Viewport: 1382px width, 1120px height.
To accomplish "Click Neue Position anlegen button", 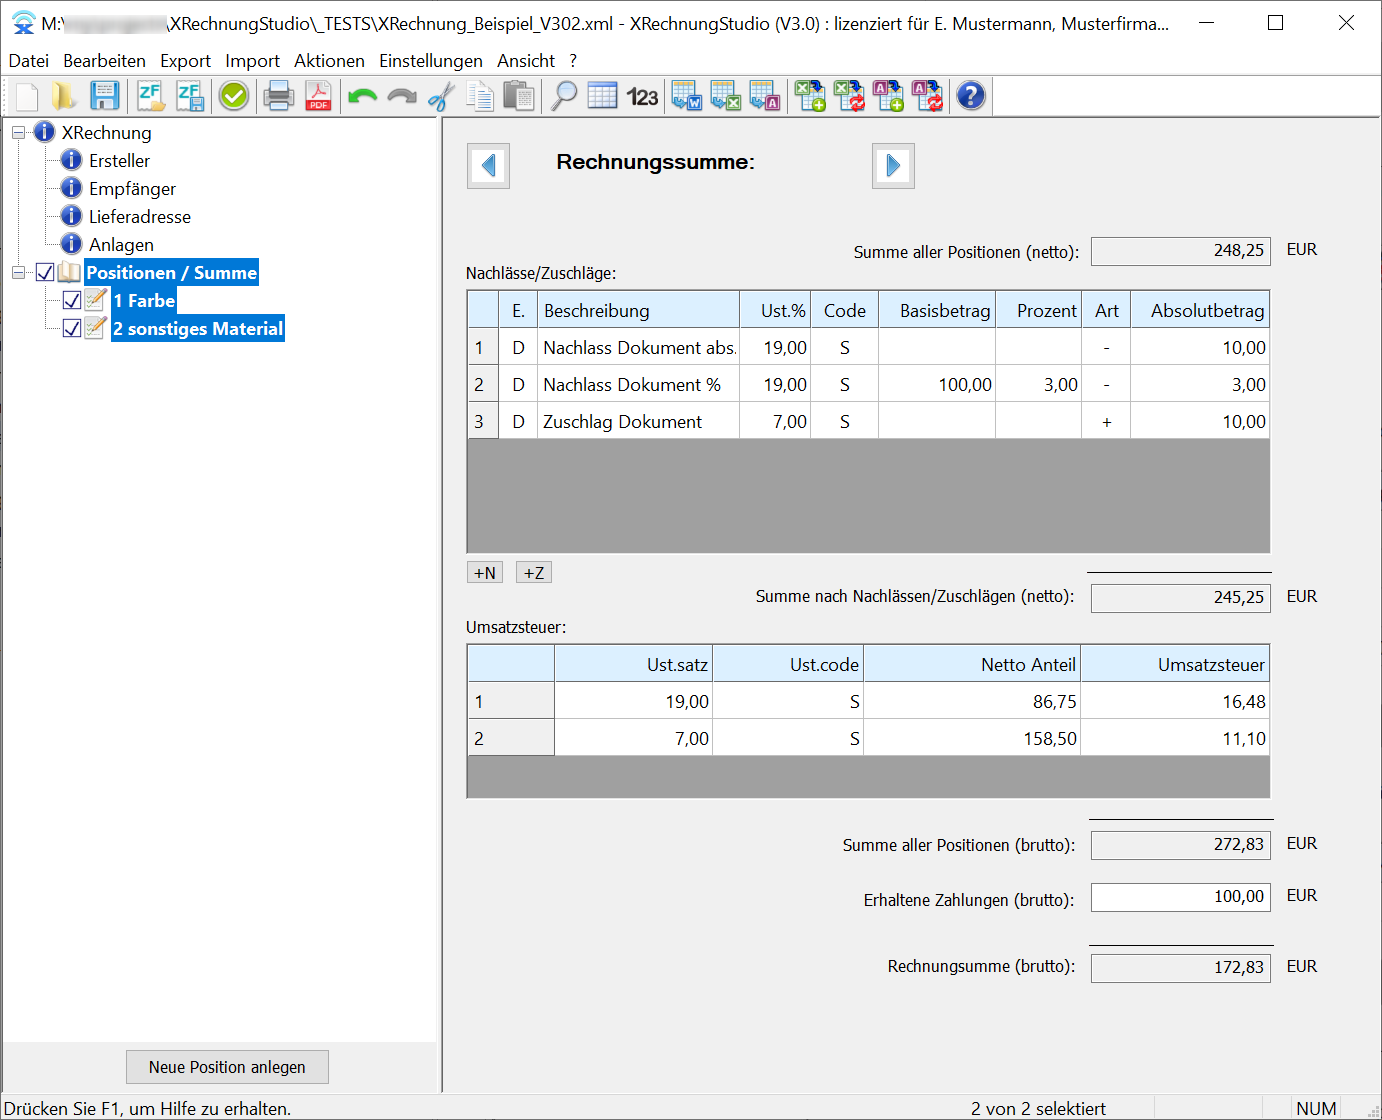I will tap(227, 1067).
